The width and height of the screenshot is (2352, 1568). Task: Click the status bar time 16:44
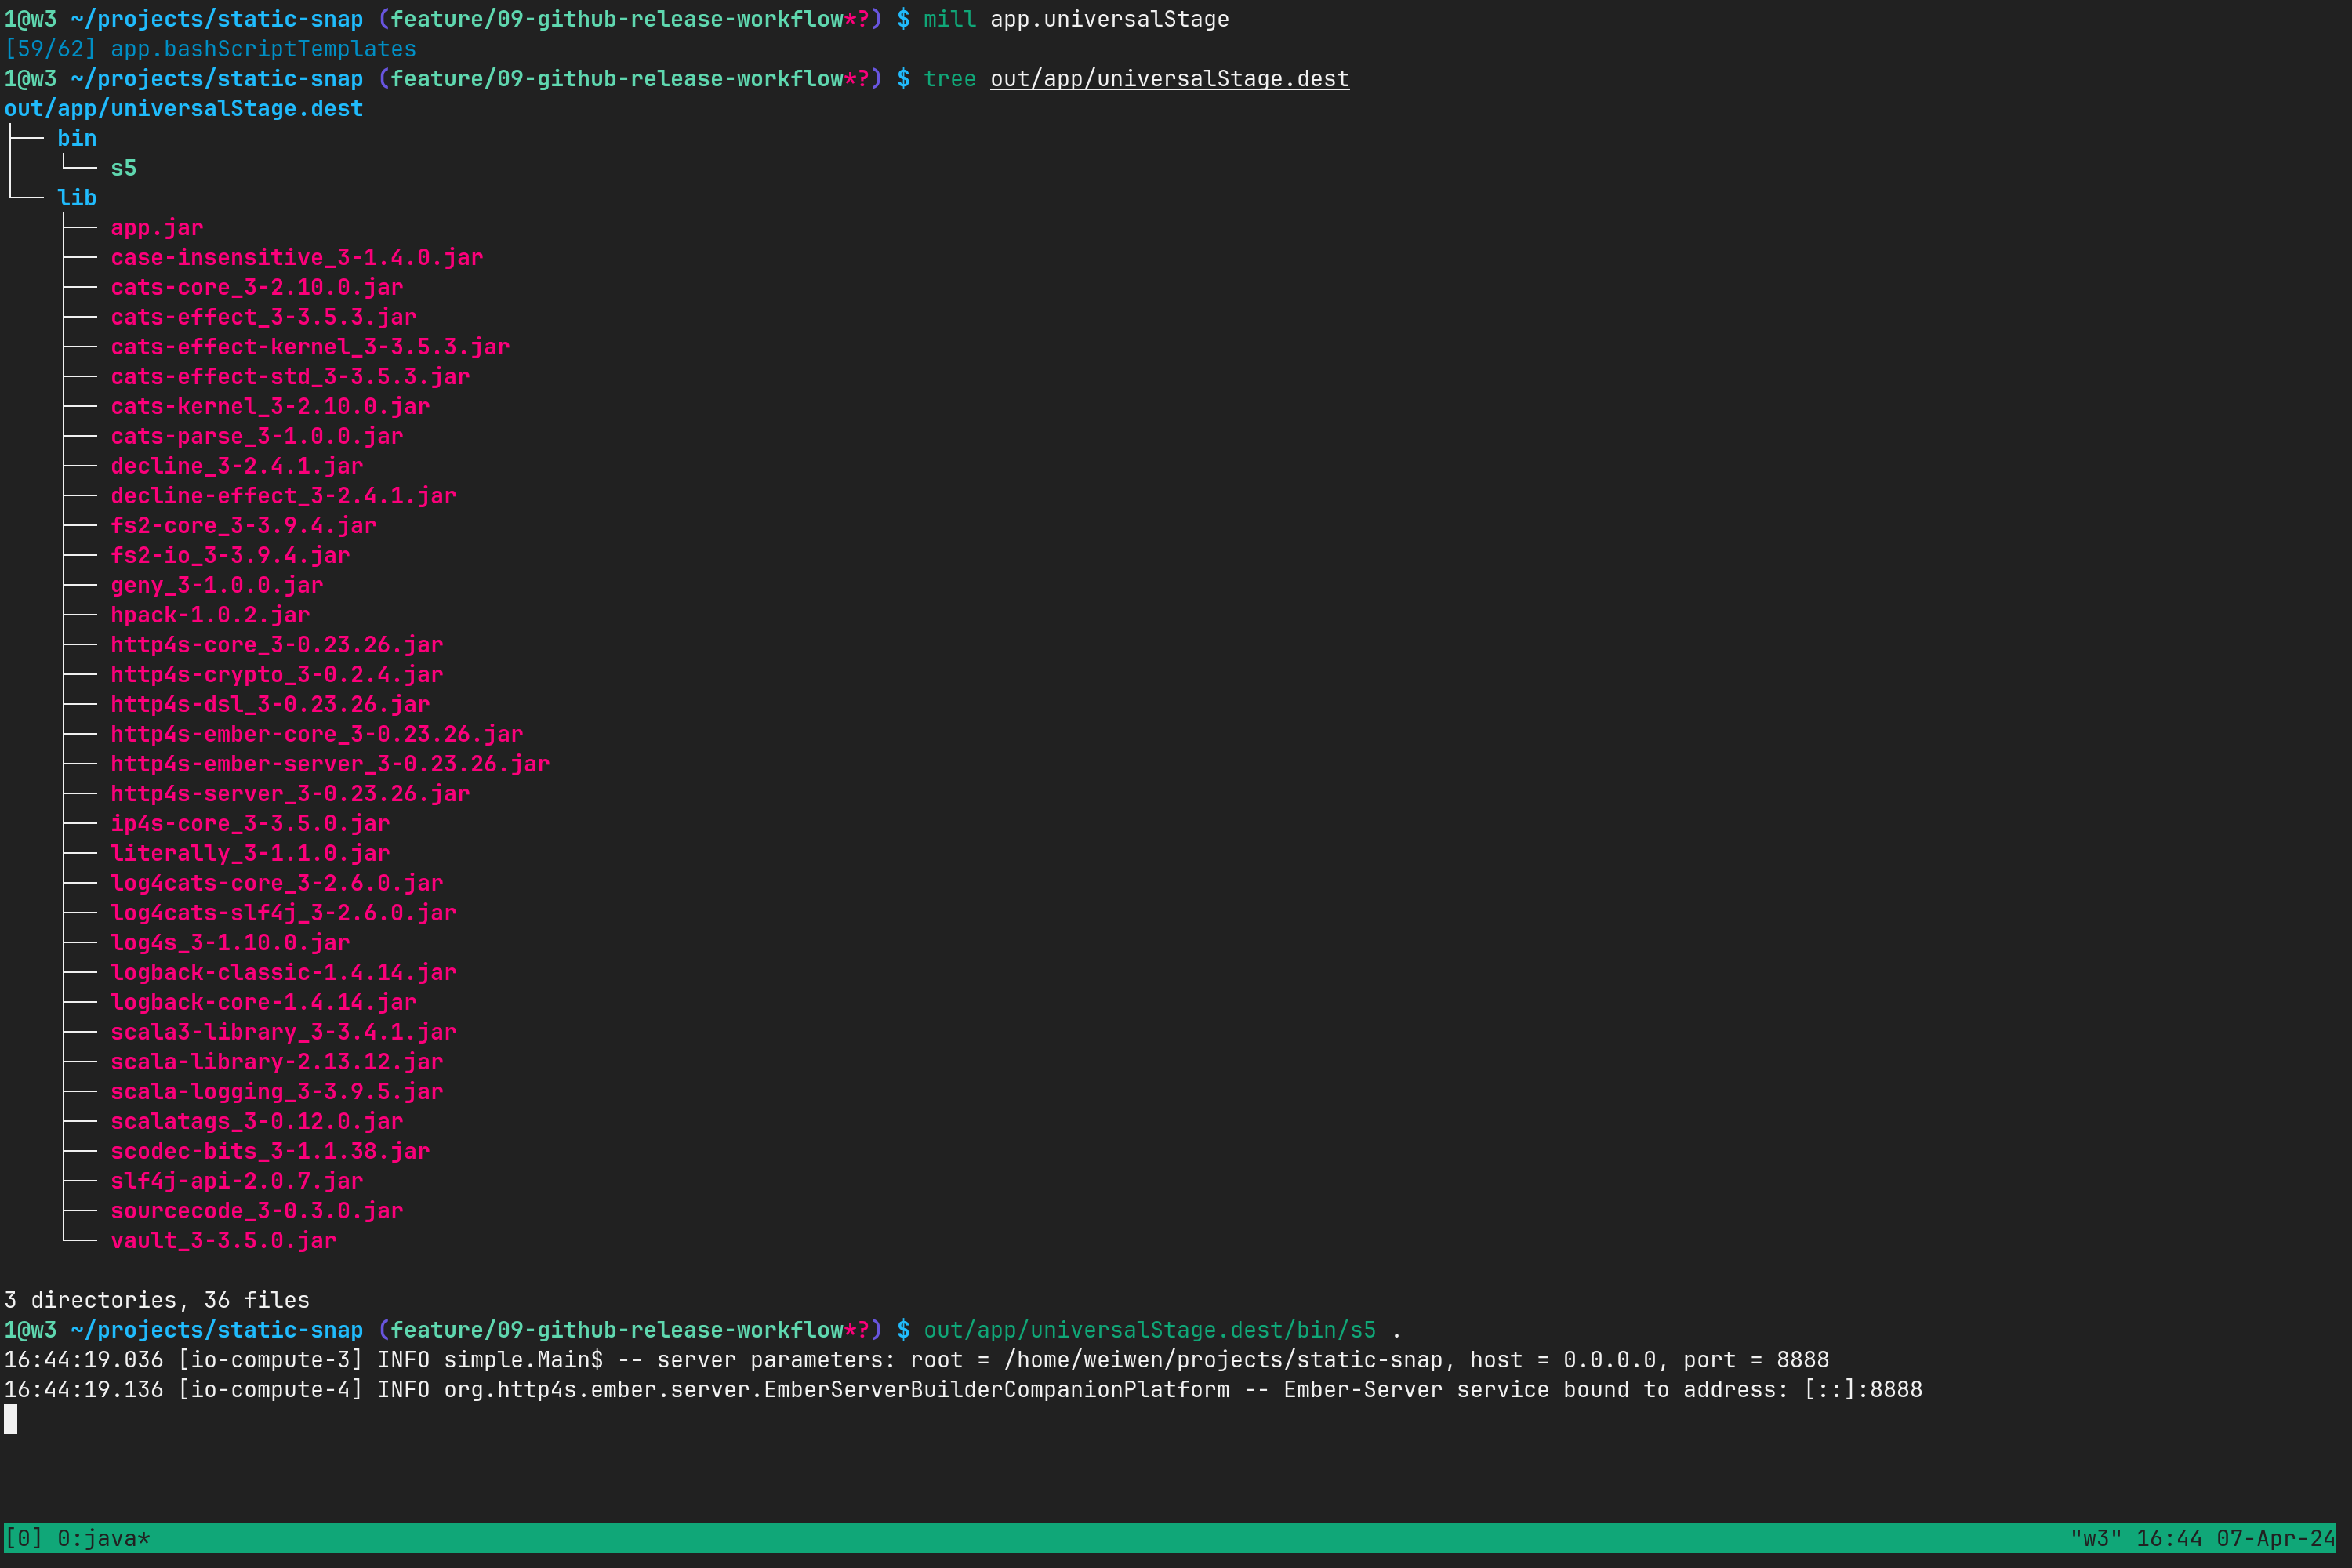2169,1538
